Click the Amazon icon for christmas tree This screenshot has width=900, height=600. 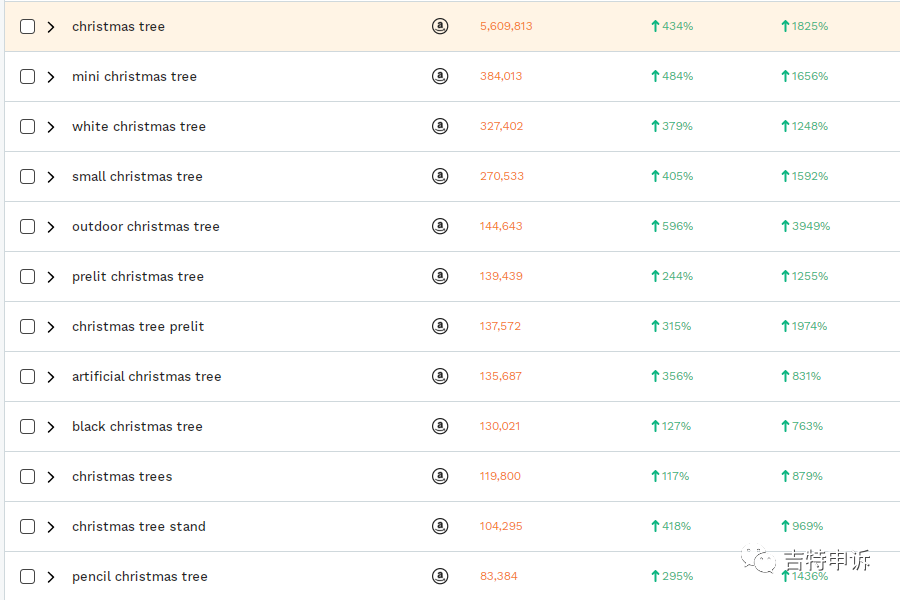[440, 26]
